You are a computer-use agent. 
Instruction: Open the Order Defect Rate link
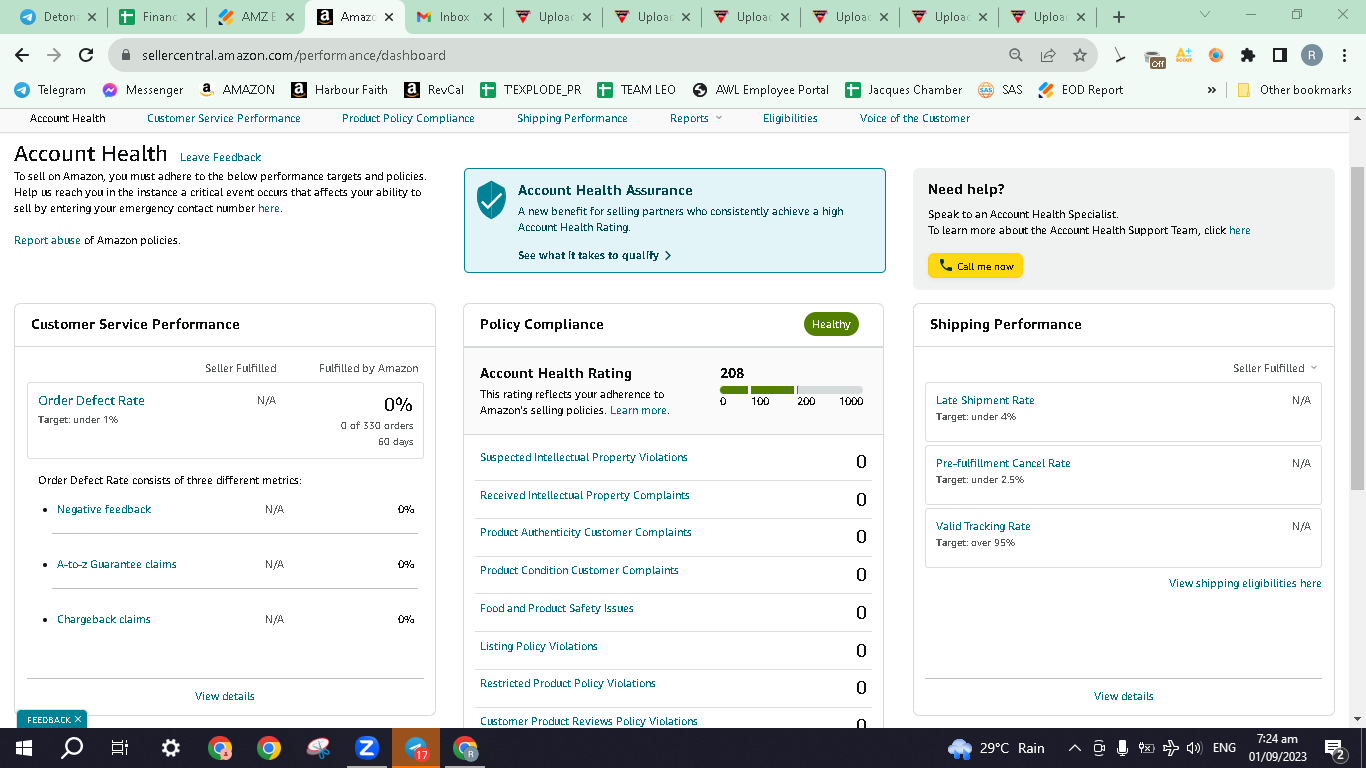[91, 400]
